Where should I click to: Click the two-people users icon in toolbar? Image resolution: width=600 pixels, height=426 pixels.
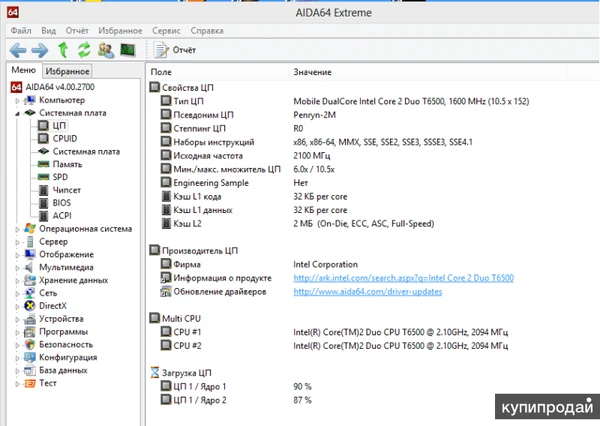coord(105,50)
